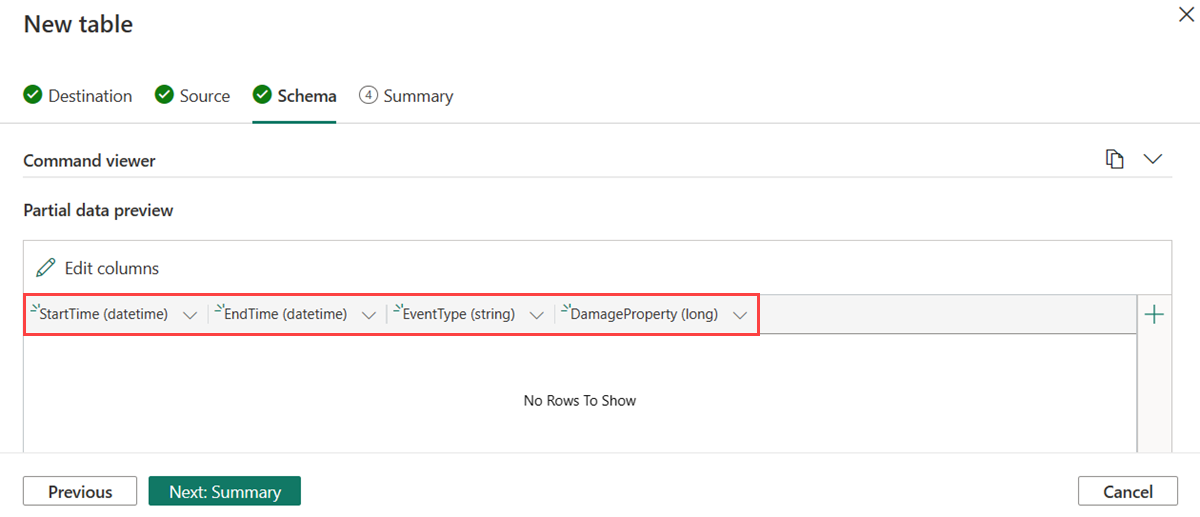Click the Schema green checkmark icon
This screenshot has height=517, width=1200.
(x=262, y=95)
